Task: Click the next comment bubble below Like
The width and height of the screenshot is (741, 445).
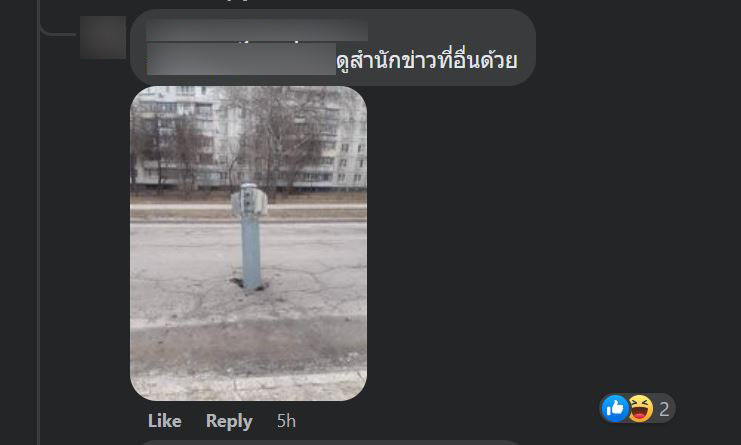Action: tap(331, 443)
